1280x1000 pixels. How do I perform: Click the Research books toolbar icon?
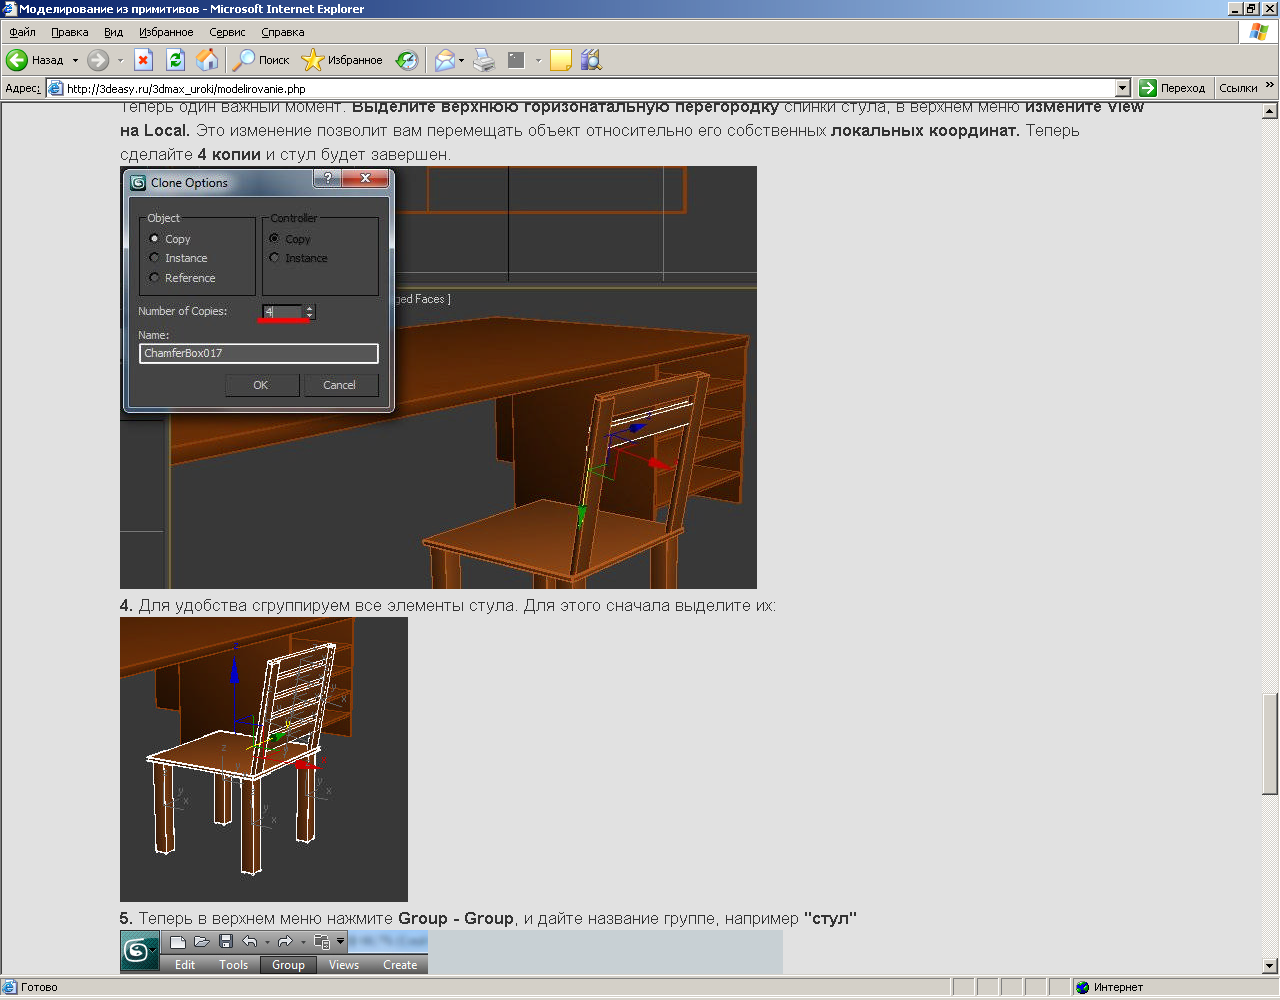click(x=591, y=60)
